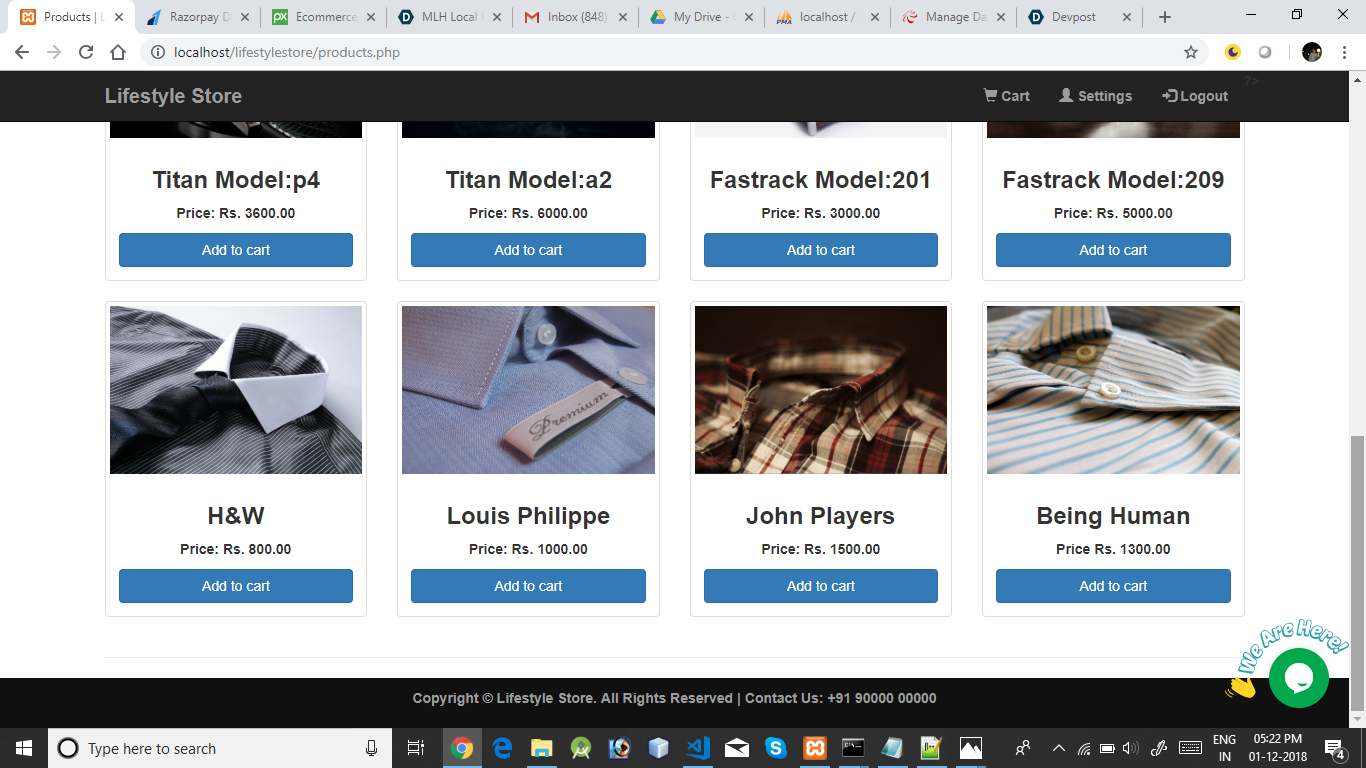Click the taskbar microphone icon
Image resolution: width=1366 pixels, height=768 pixels.
(372, 748)
